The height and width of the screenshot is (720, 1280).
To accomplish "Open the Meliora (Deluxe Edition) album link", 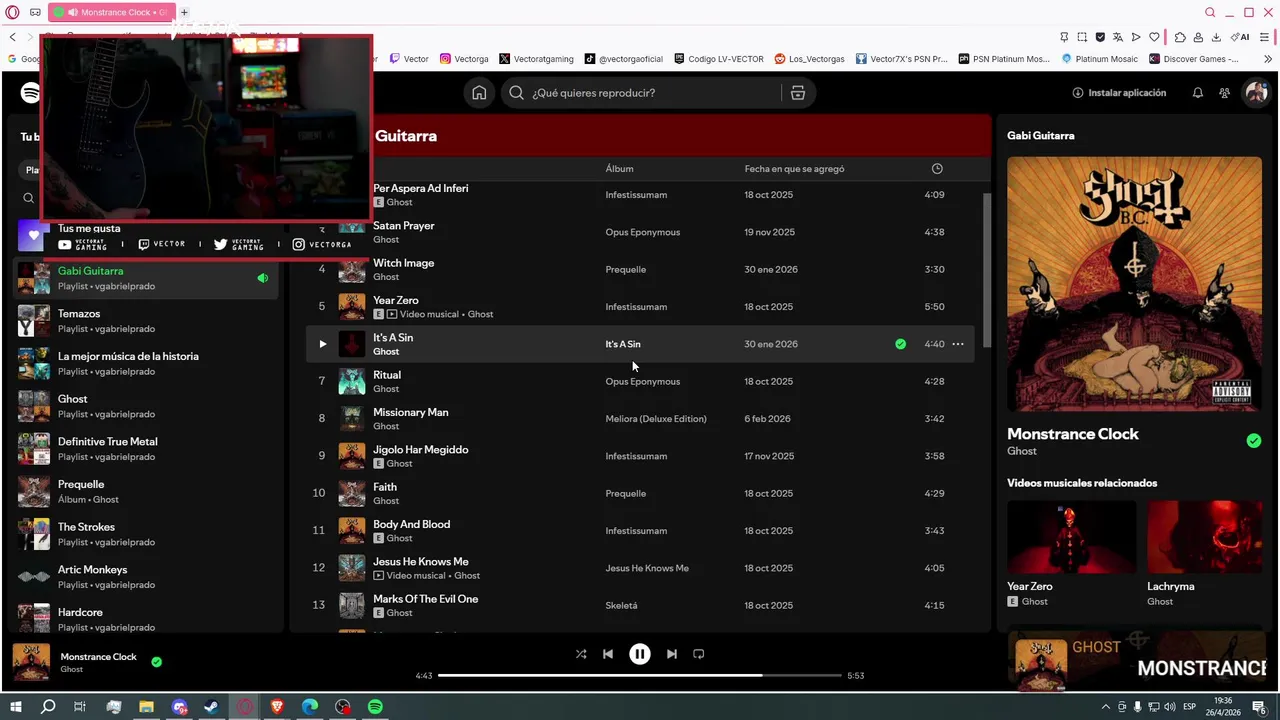I will pos(656,419).
